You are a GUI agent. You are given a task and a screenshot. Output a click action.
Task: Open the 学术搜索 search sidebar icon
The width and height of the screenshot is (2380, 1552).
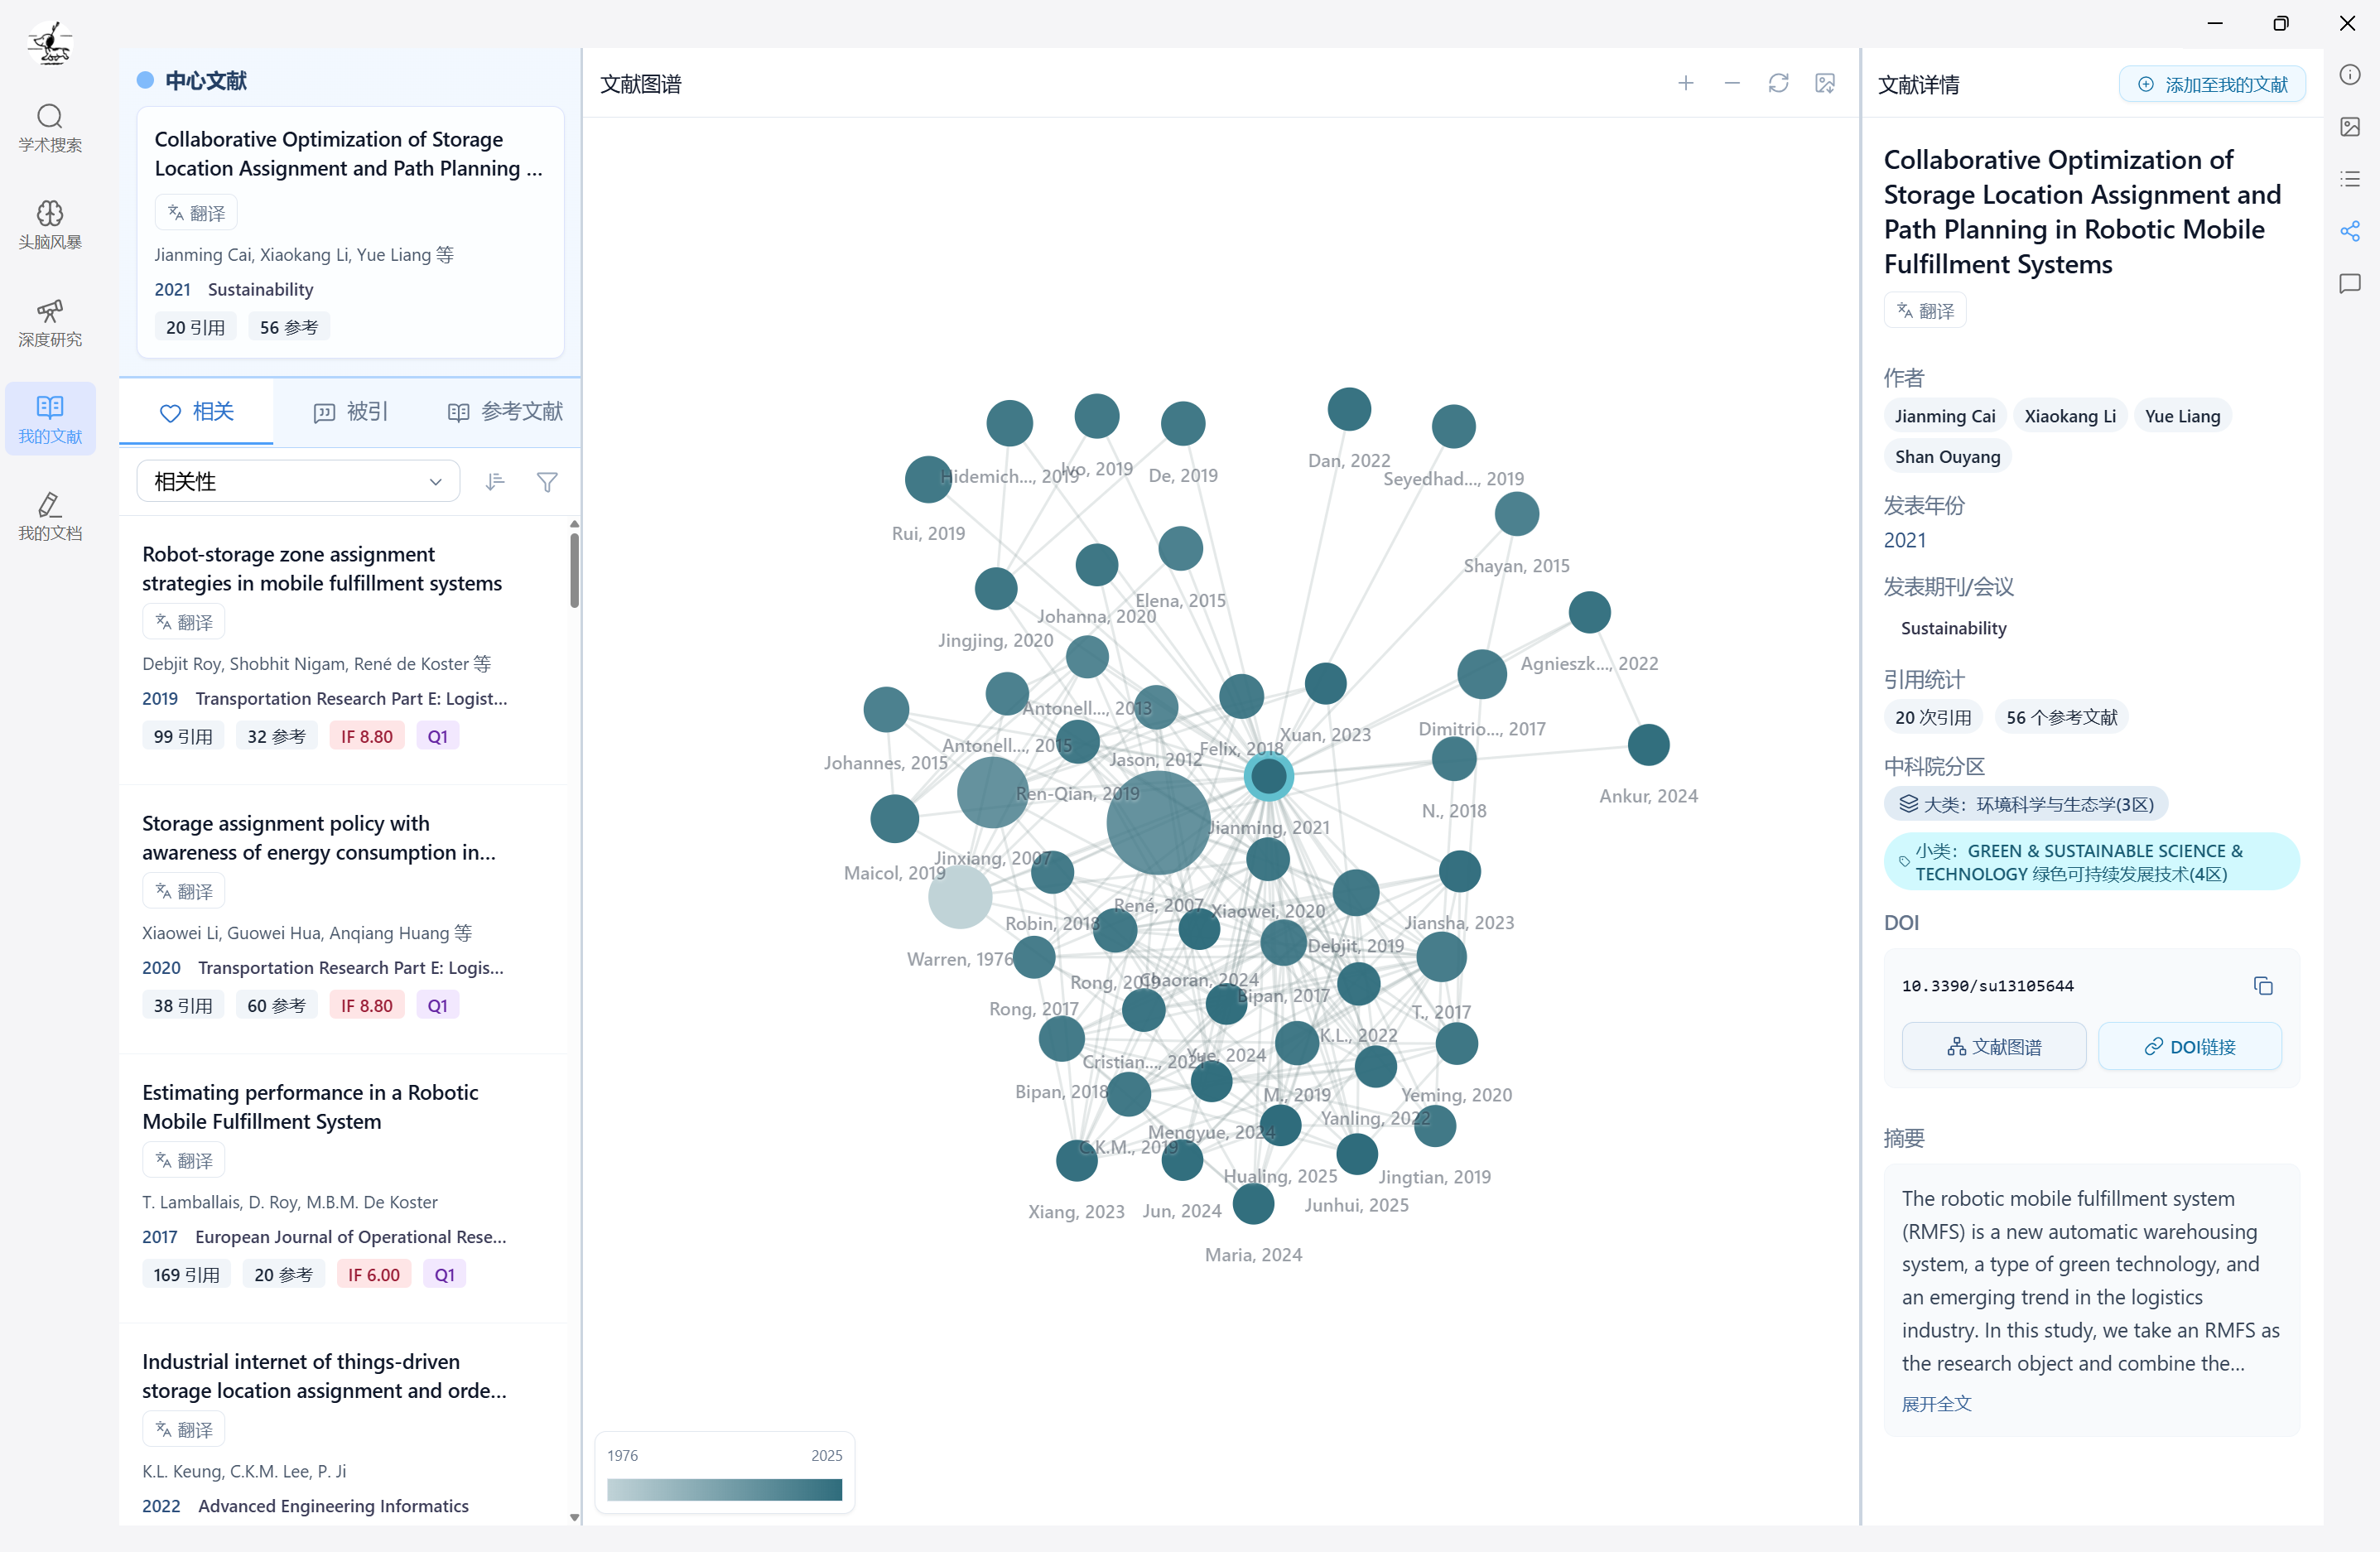click(50, 128)
